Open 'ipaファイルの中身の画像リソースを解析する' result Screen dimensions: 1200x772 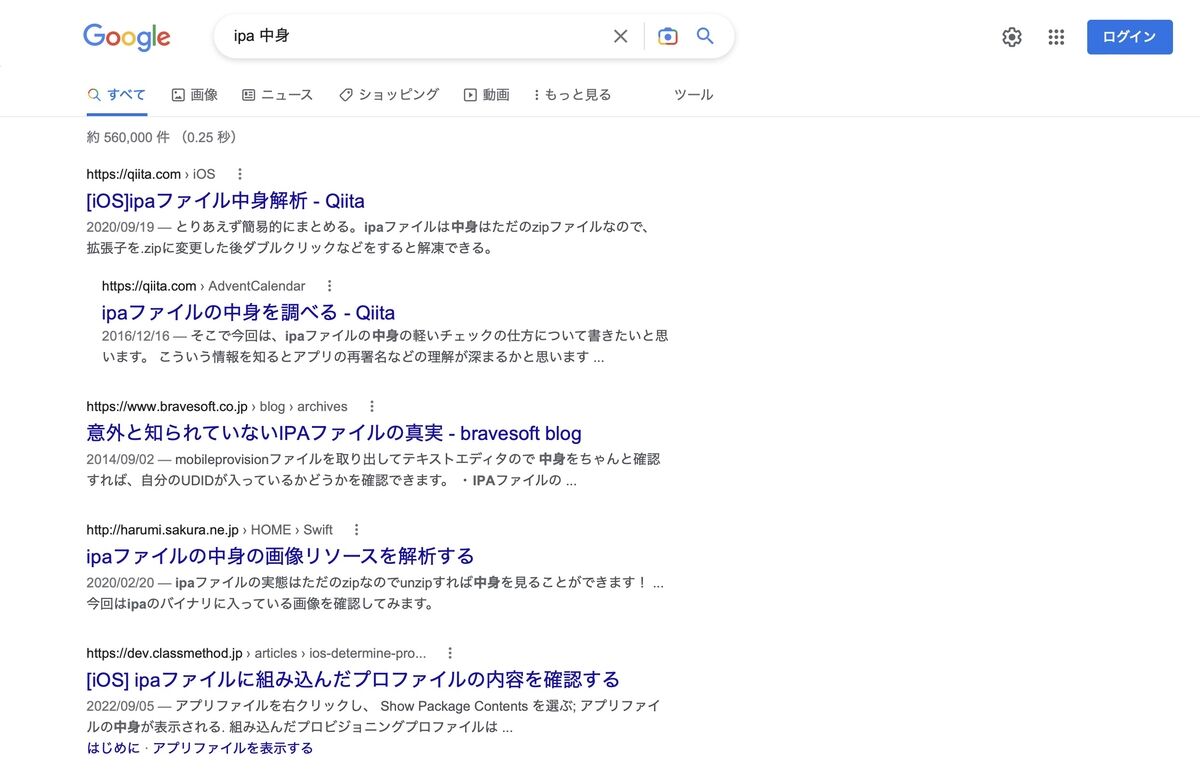pyautogui.click(x=281, y=556)
